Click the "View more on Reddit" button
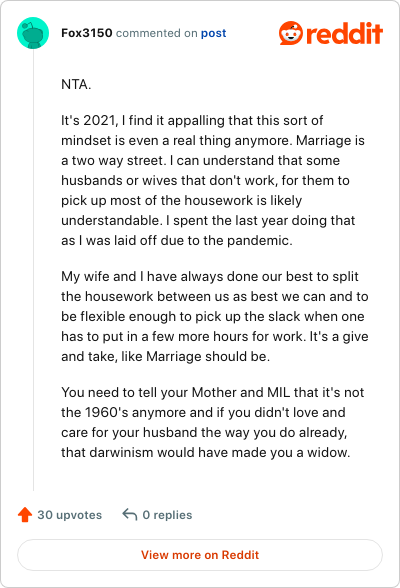 coord(200,555)
